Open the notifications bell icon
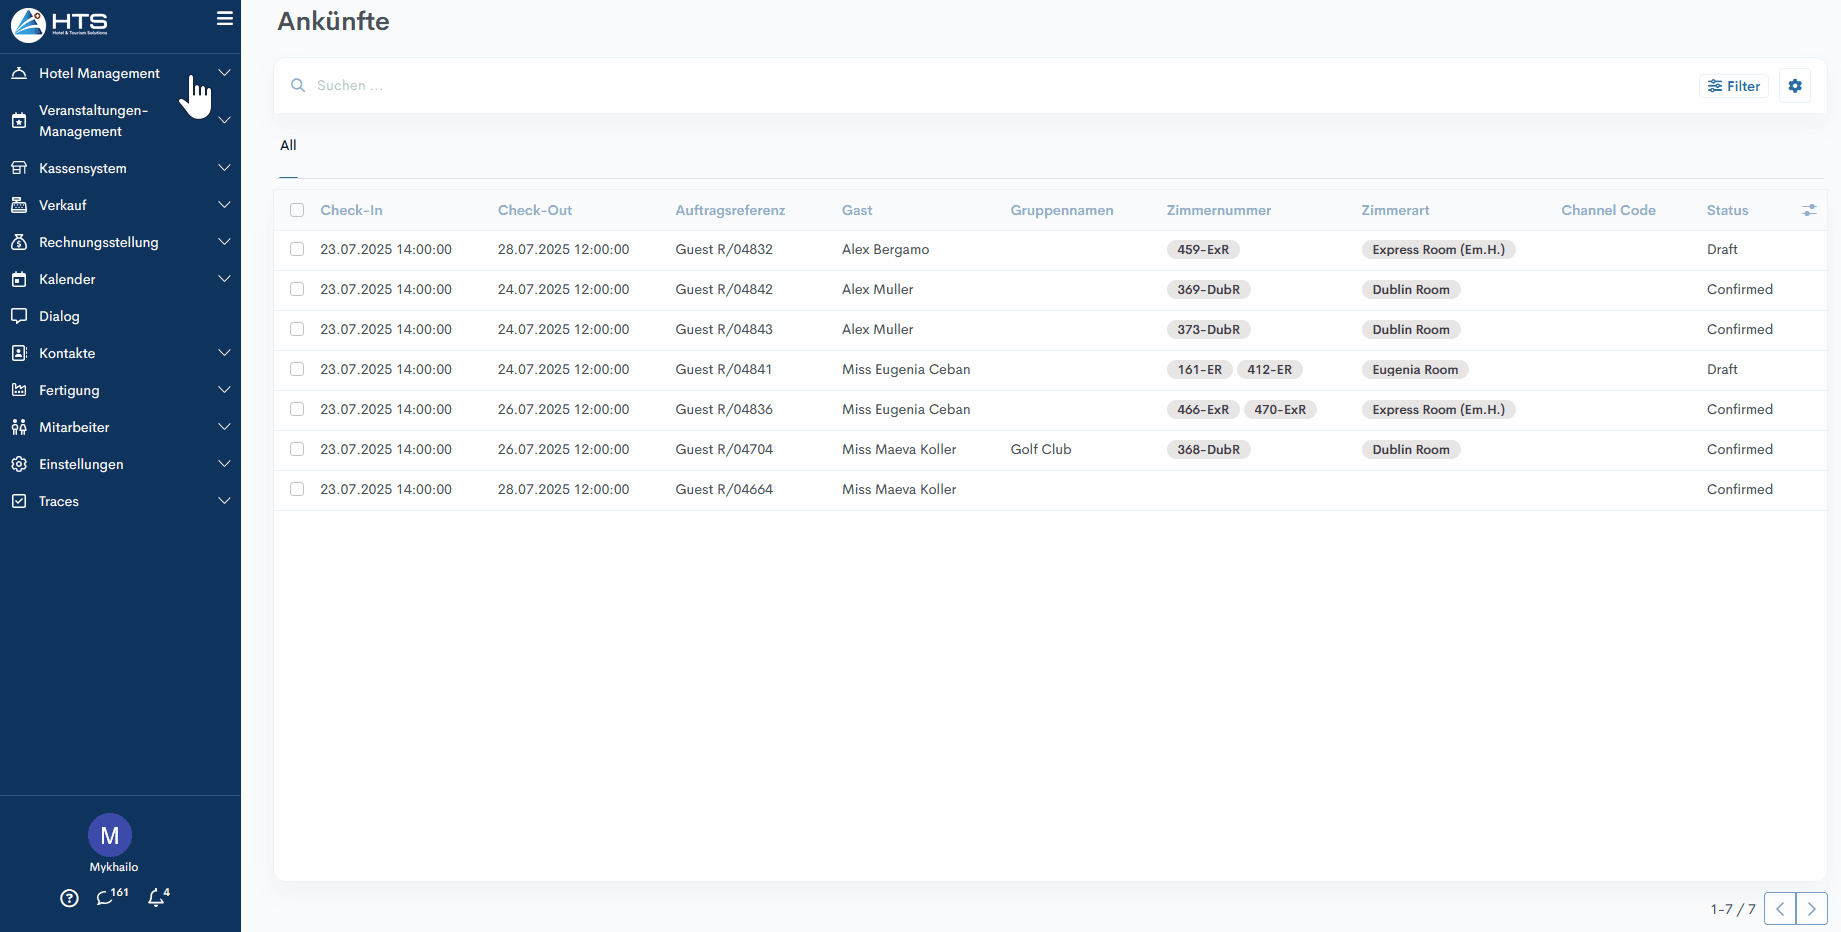 158,897
